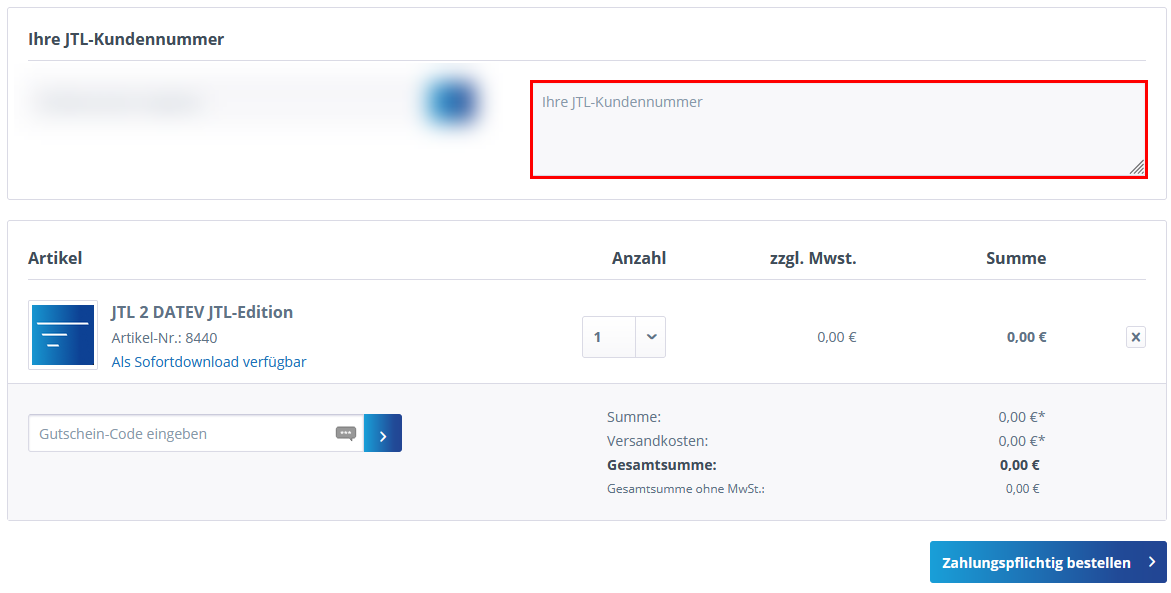Click the chevron on the order button
The width and height of the screenshot is (1171, 593).
tap(1152, 563)
